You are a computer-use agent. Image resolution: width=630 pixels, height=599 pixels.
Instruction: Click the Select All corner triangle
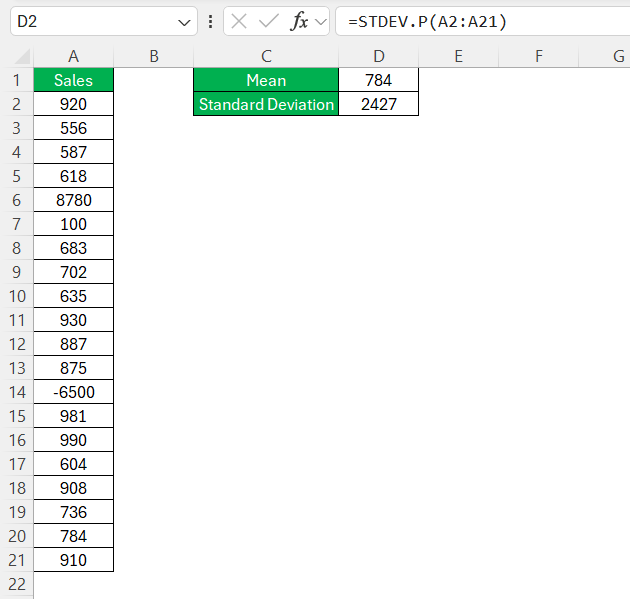click(x=22, y=57)
